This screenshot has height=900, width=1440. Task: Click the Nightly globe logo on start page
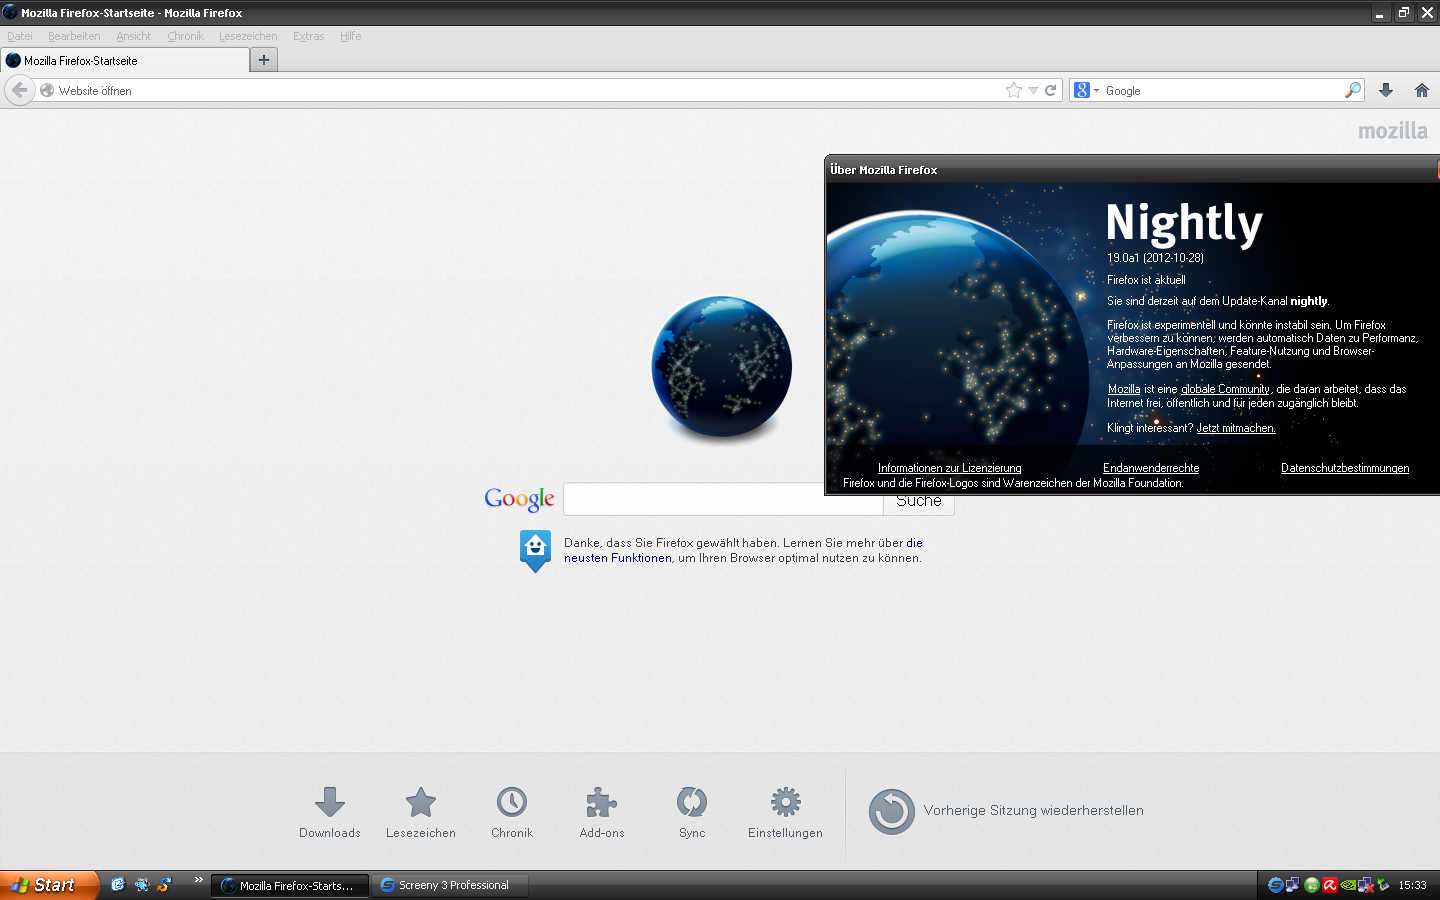pos(722,368)
